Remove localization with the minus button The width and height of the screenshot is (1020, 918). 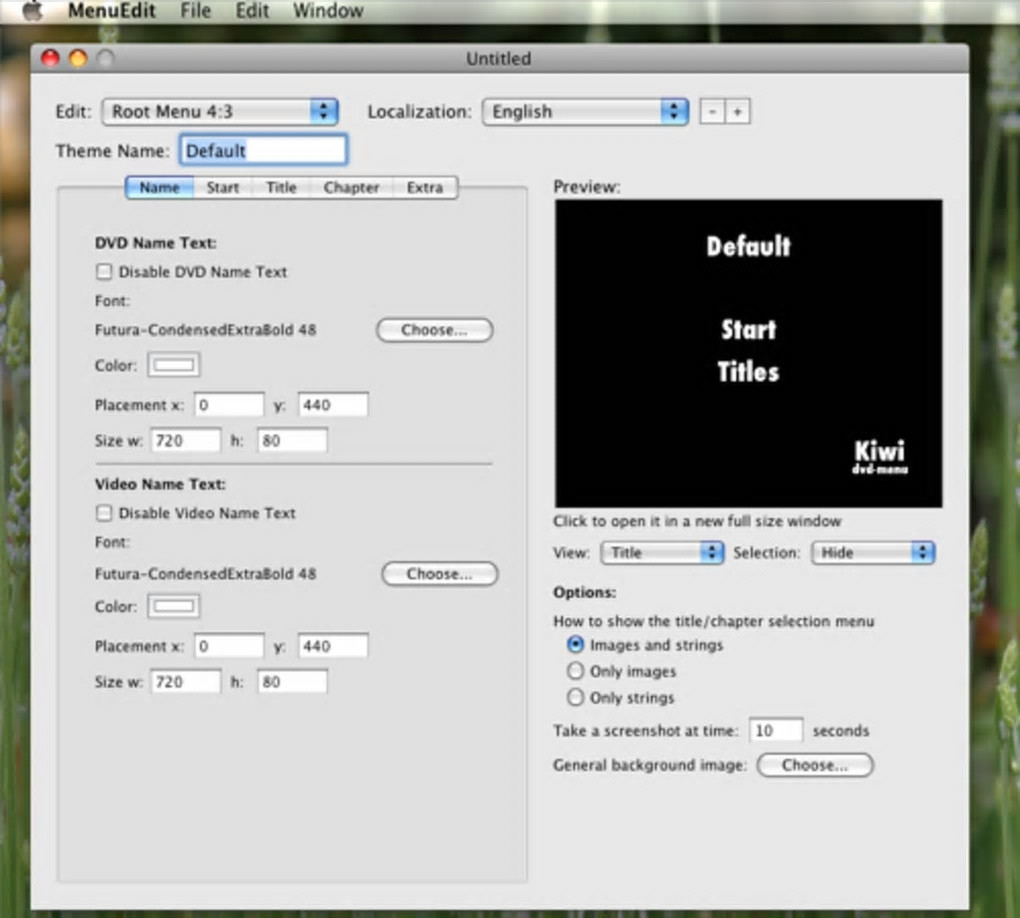pyautogui.click(x=712, y=112)
